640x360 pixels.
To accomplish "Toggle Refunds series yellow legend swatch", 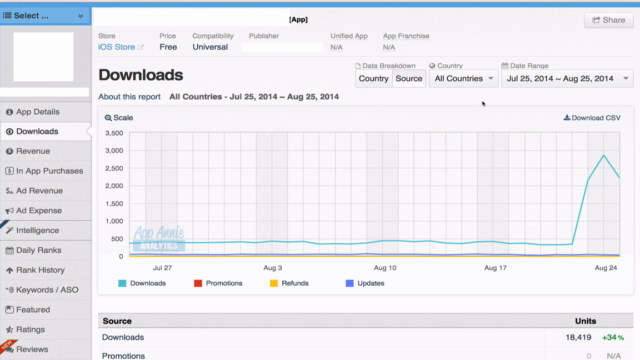I will [274, 283].
